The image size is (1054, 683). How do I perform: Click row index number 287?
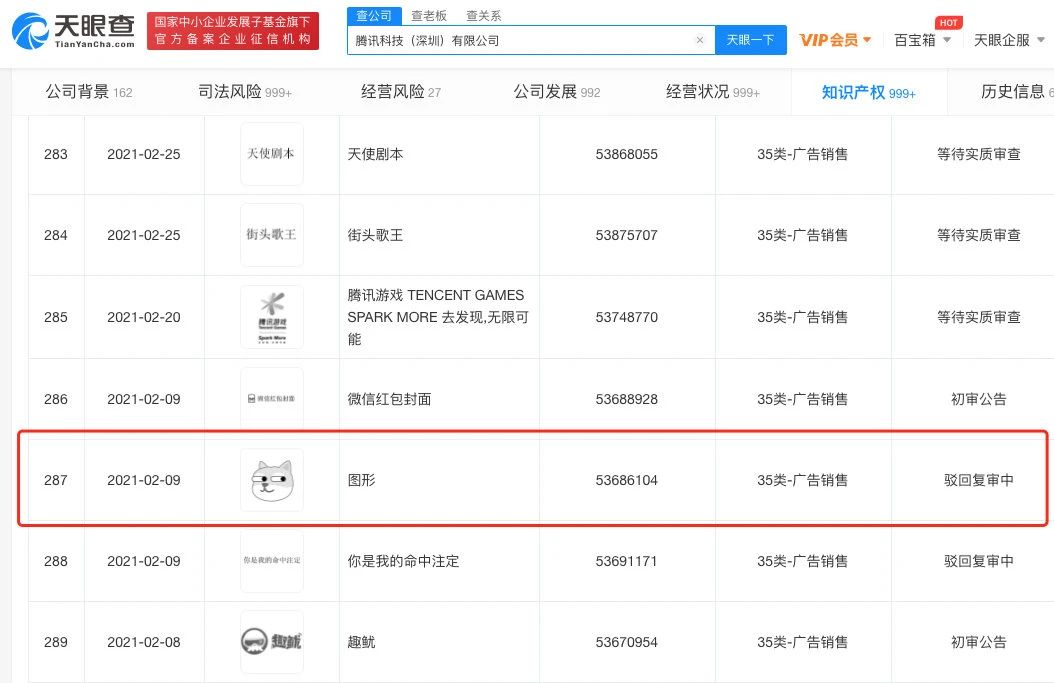[x=56, y=480]
